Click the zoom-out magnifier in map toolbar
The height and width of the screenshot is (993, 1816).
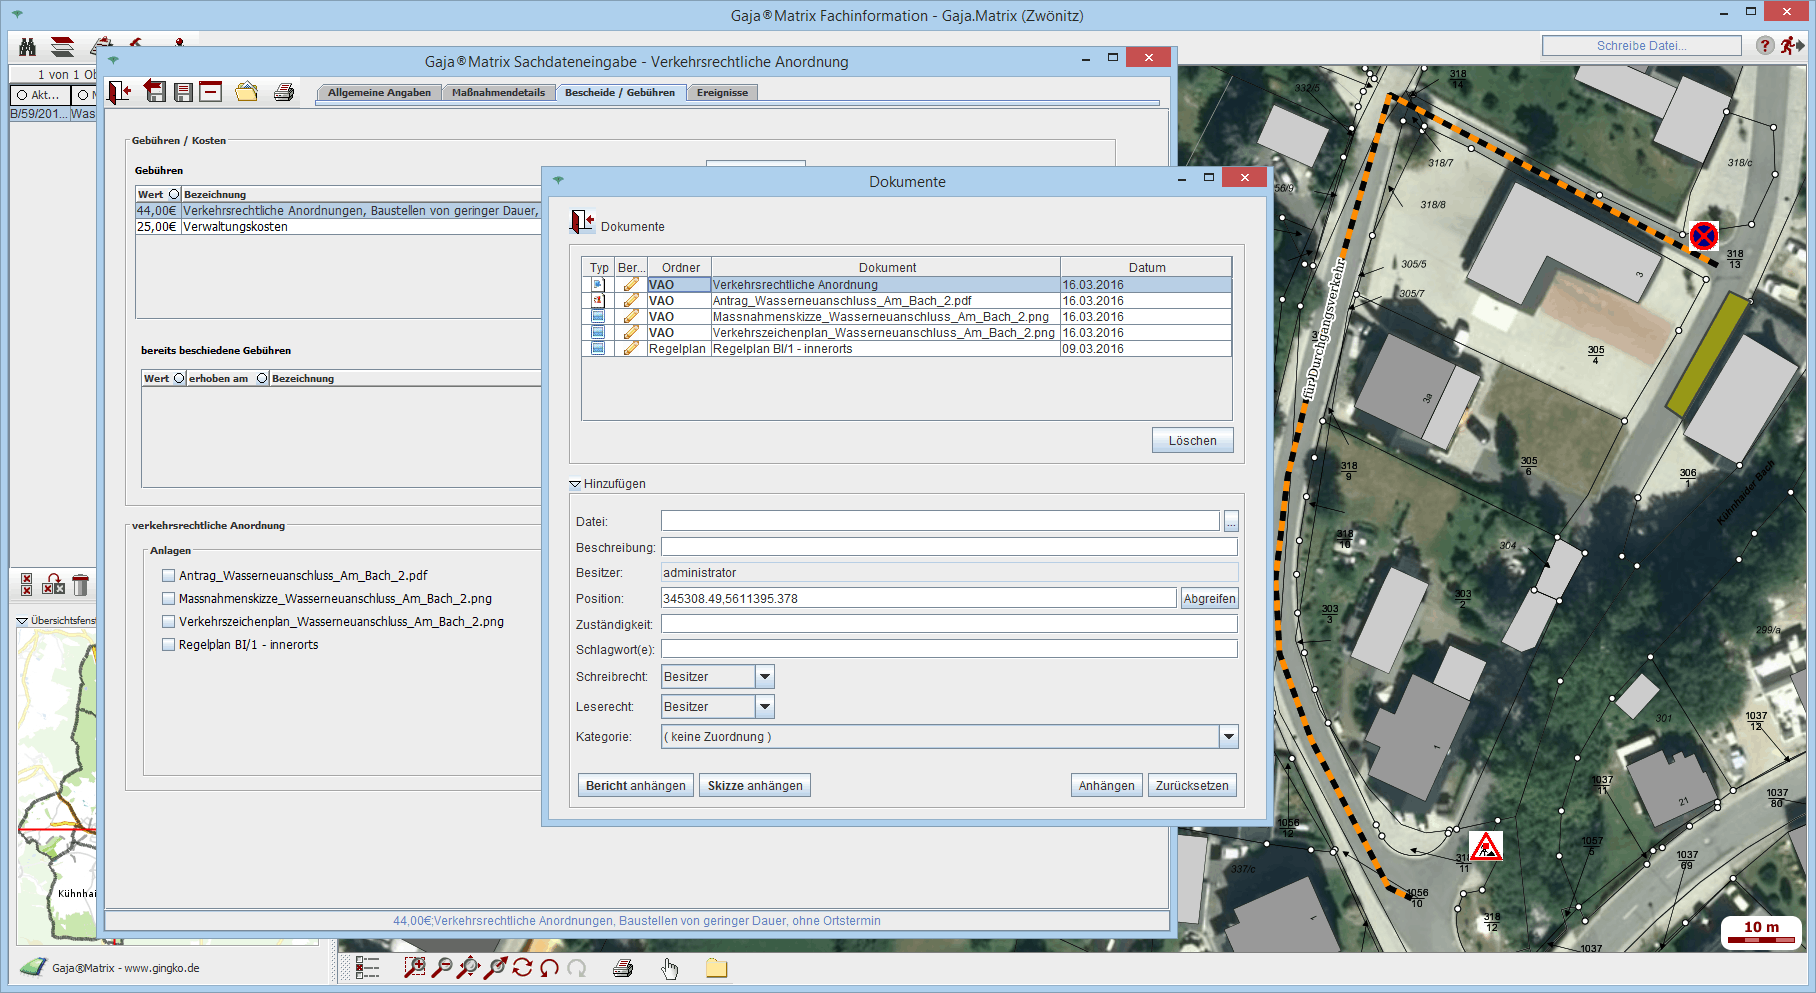coord(441,967)
